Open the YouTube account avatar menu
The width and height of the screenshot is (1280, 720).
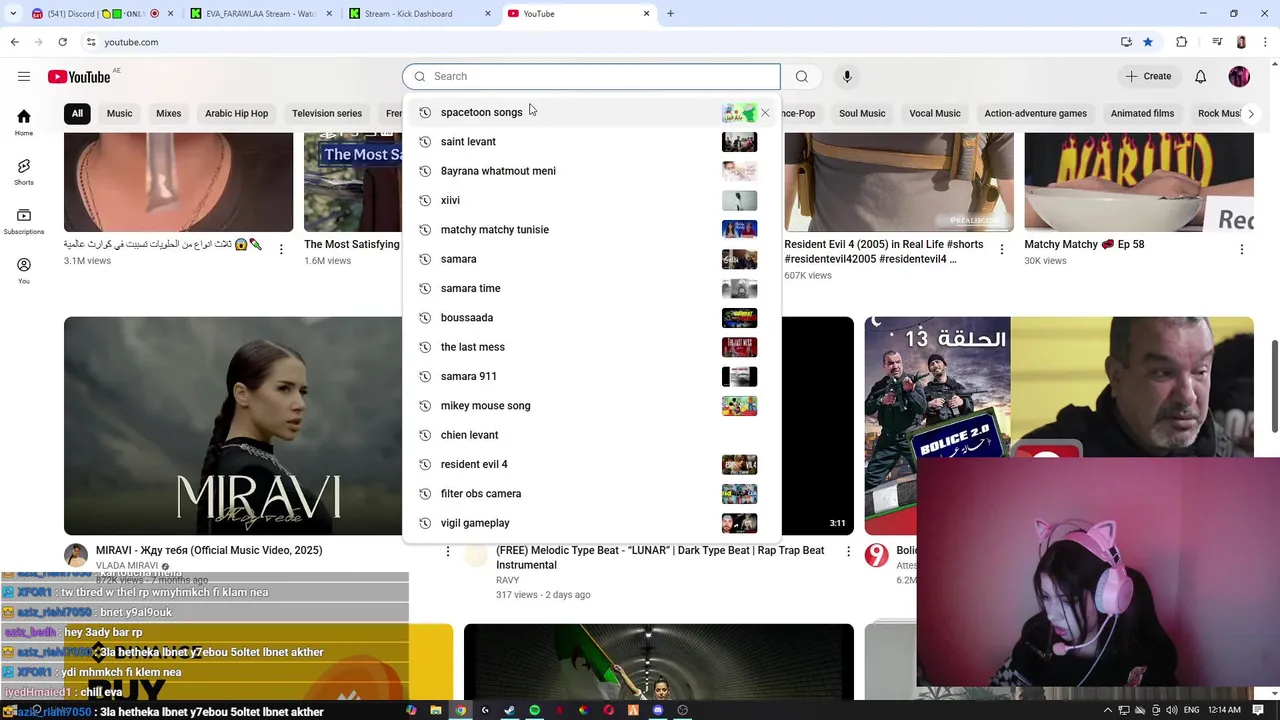click(x=1239, y=76)
